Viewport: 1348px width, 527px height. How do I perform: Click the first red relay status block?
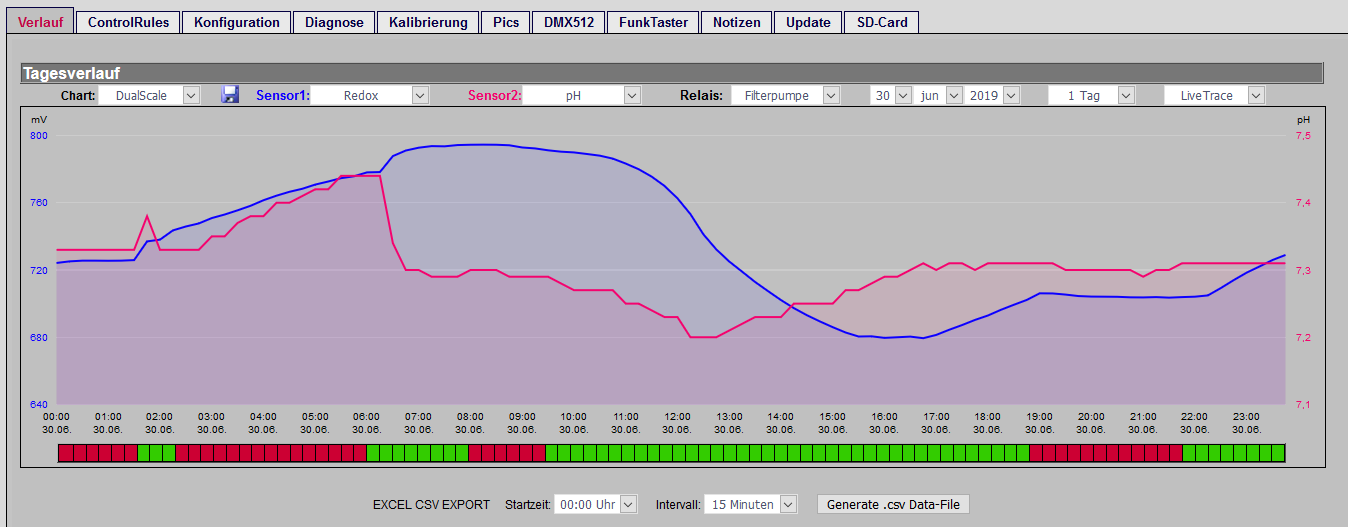(65, 453)
